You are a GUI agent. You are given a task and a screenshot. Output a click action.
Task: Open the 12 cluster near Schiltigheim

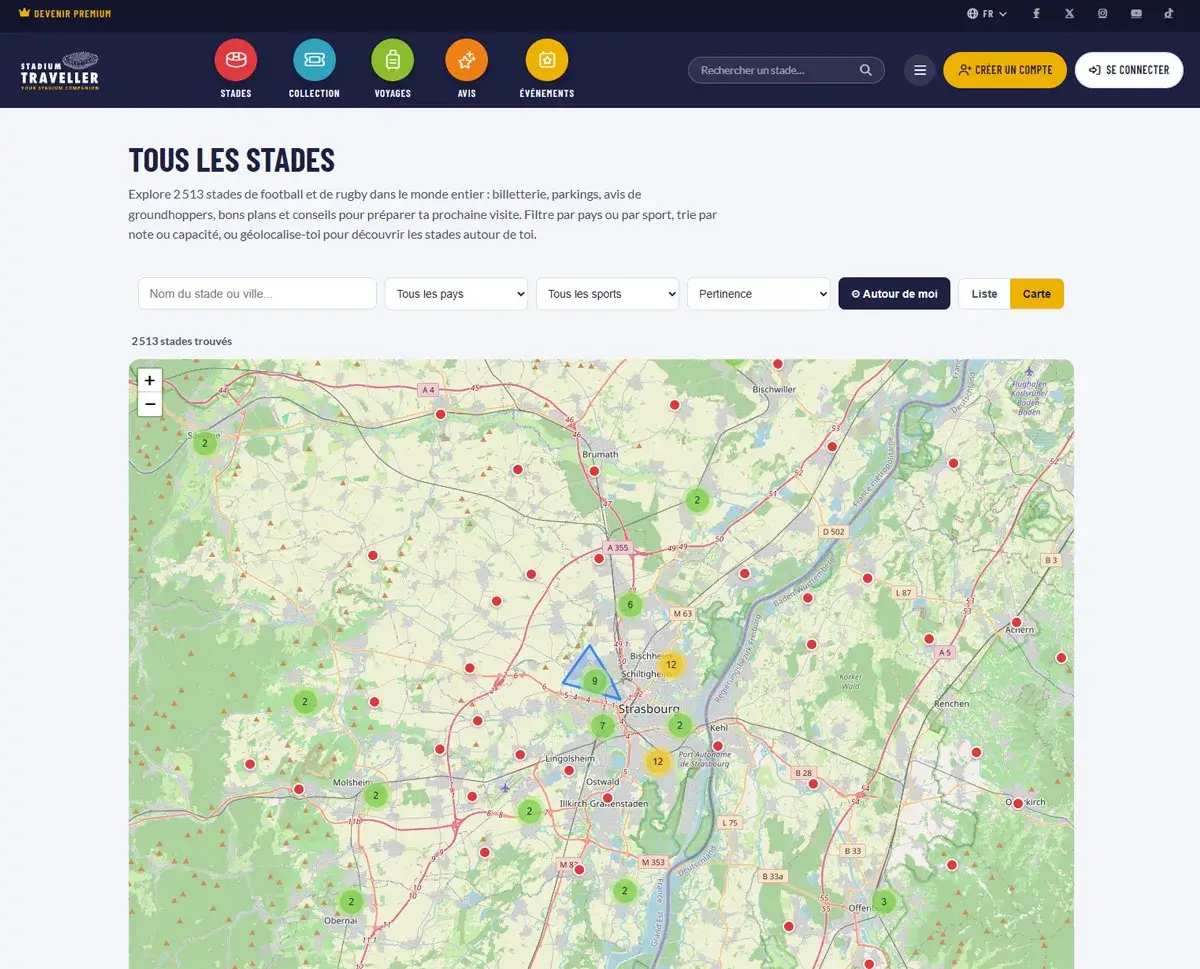tap(671, 664)
